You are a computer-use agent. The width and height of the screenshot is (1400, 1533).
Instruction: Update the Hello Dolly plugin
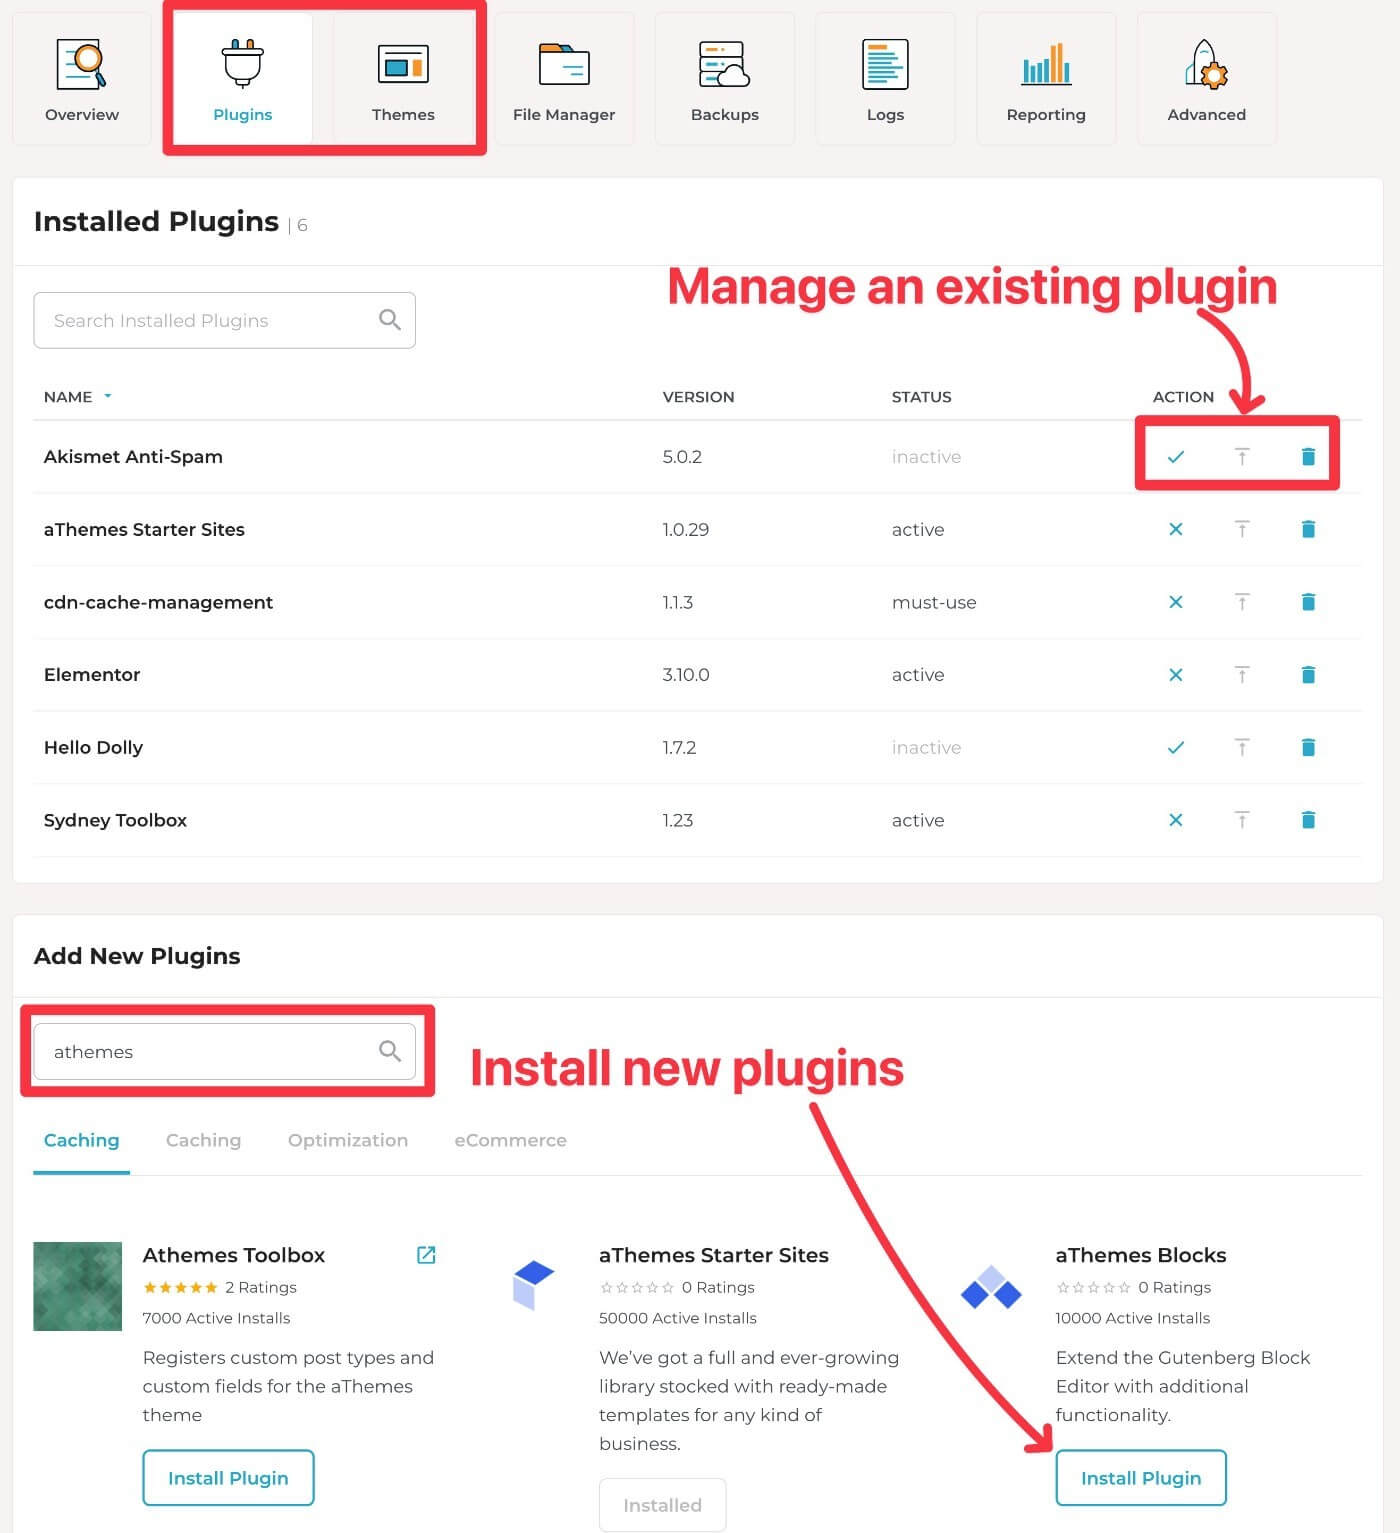pos(1242,747)
